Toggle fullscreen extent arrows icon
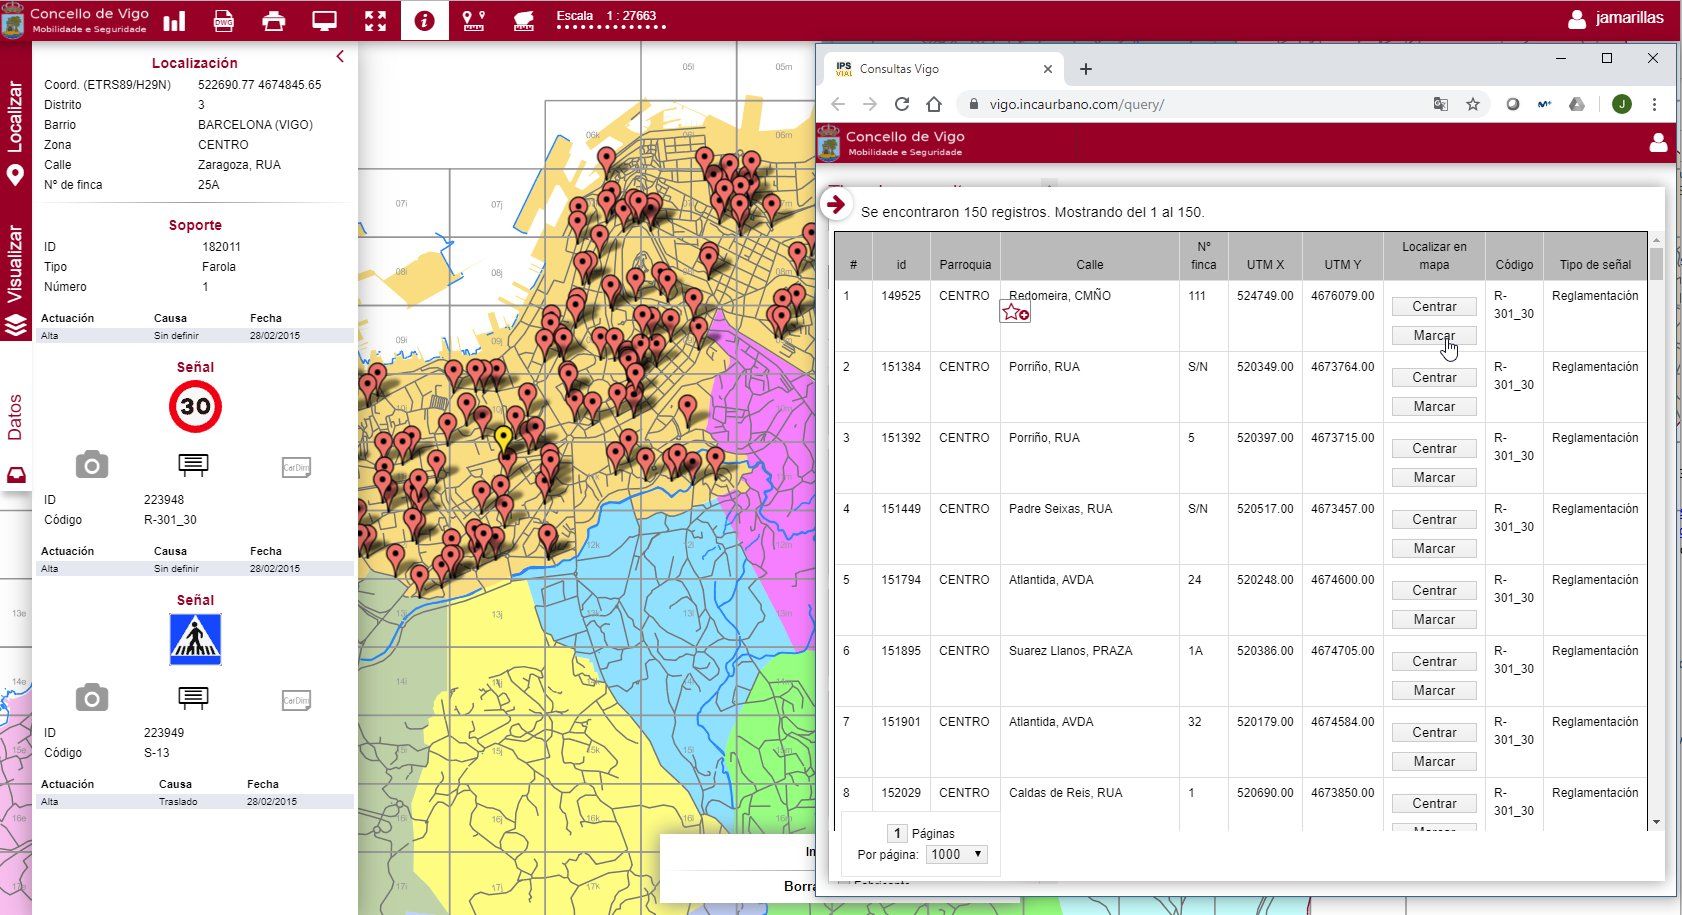The width and height of the screenshot is (1682, 915). click(375, 21)
